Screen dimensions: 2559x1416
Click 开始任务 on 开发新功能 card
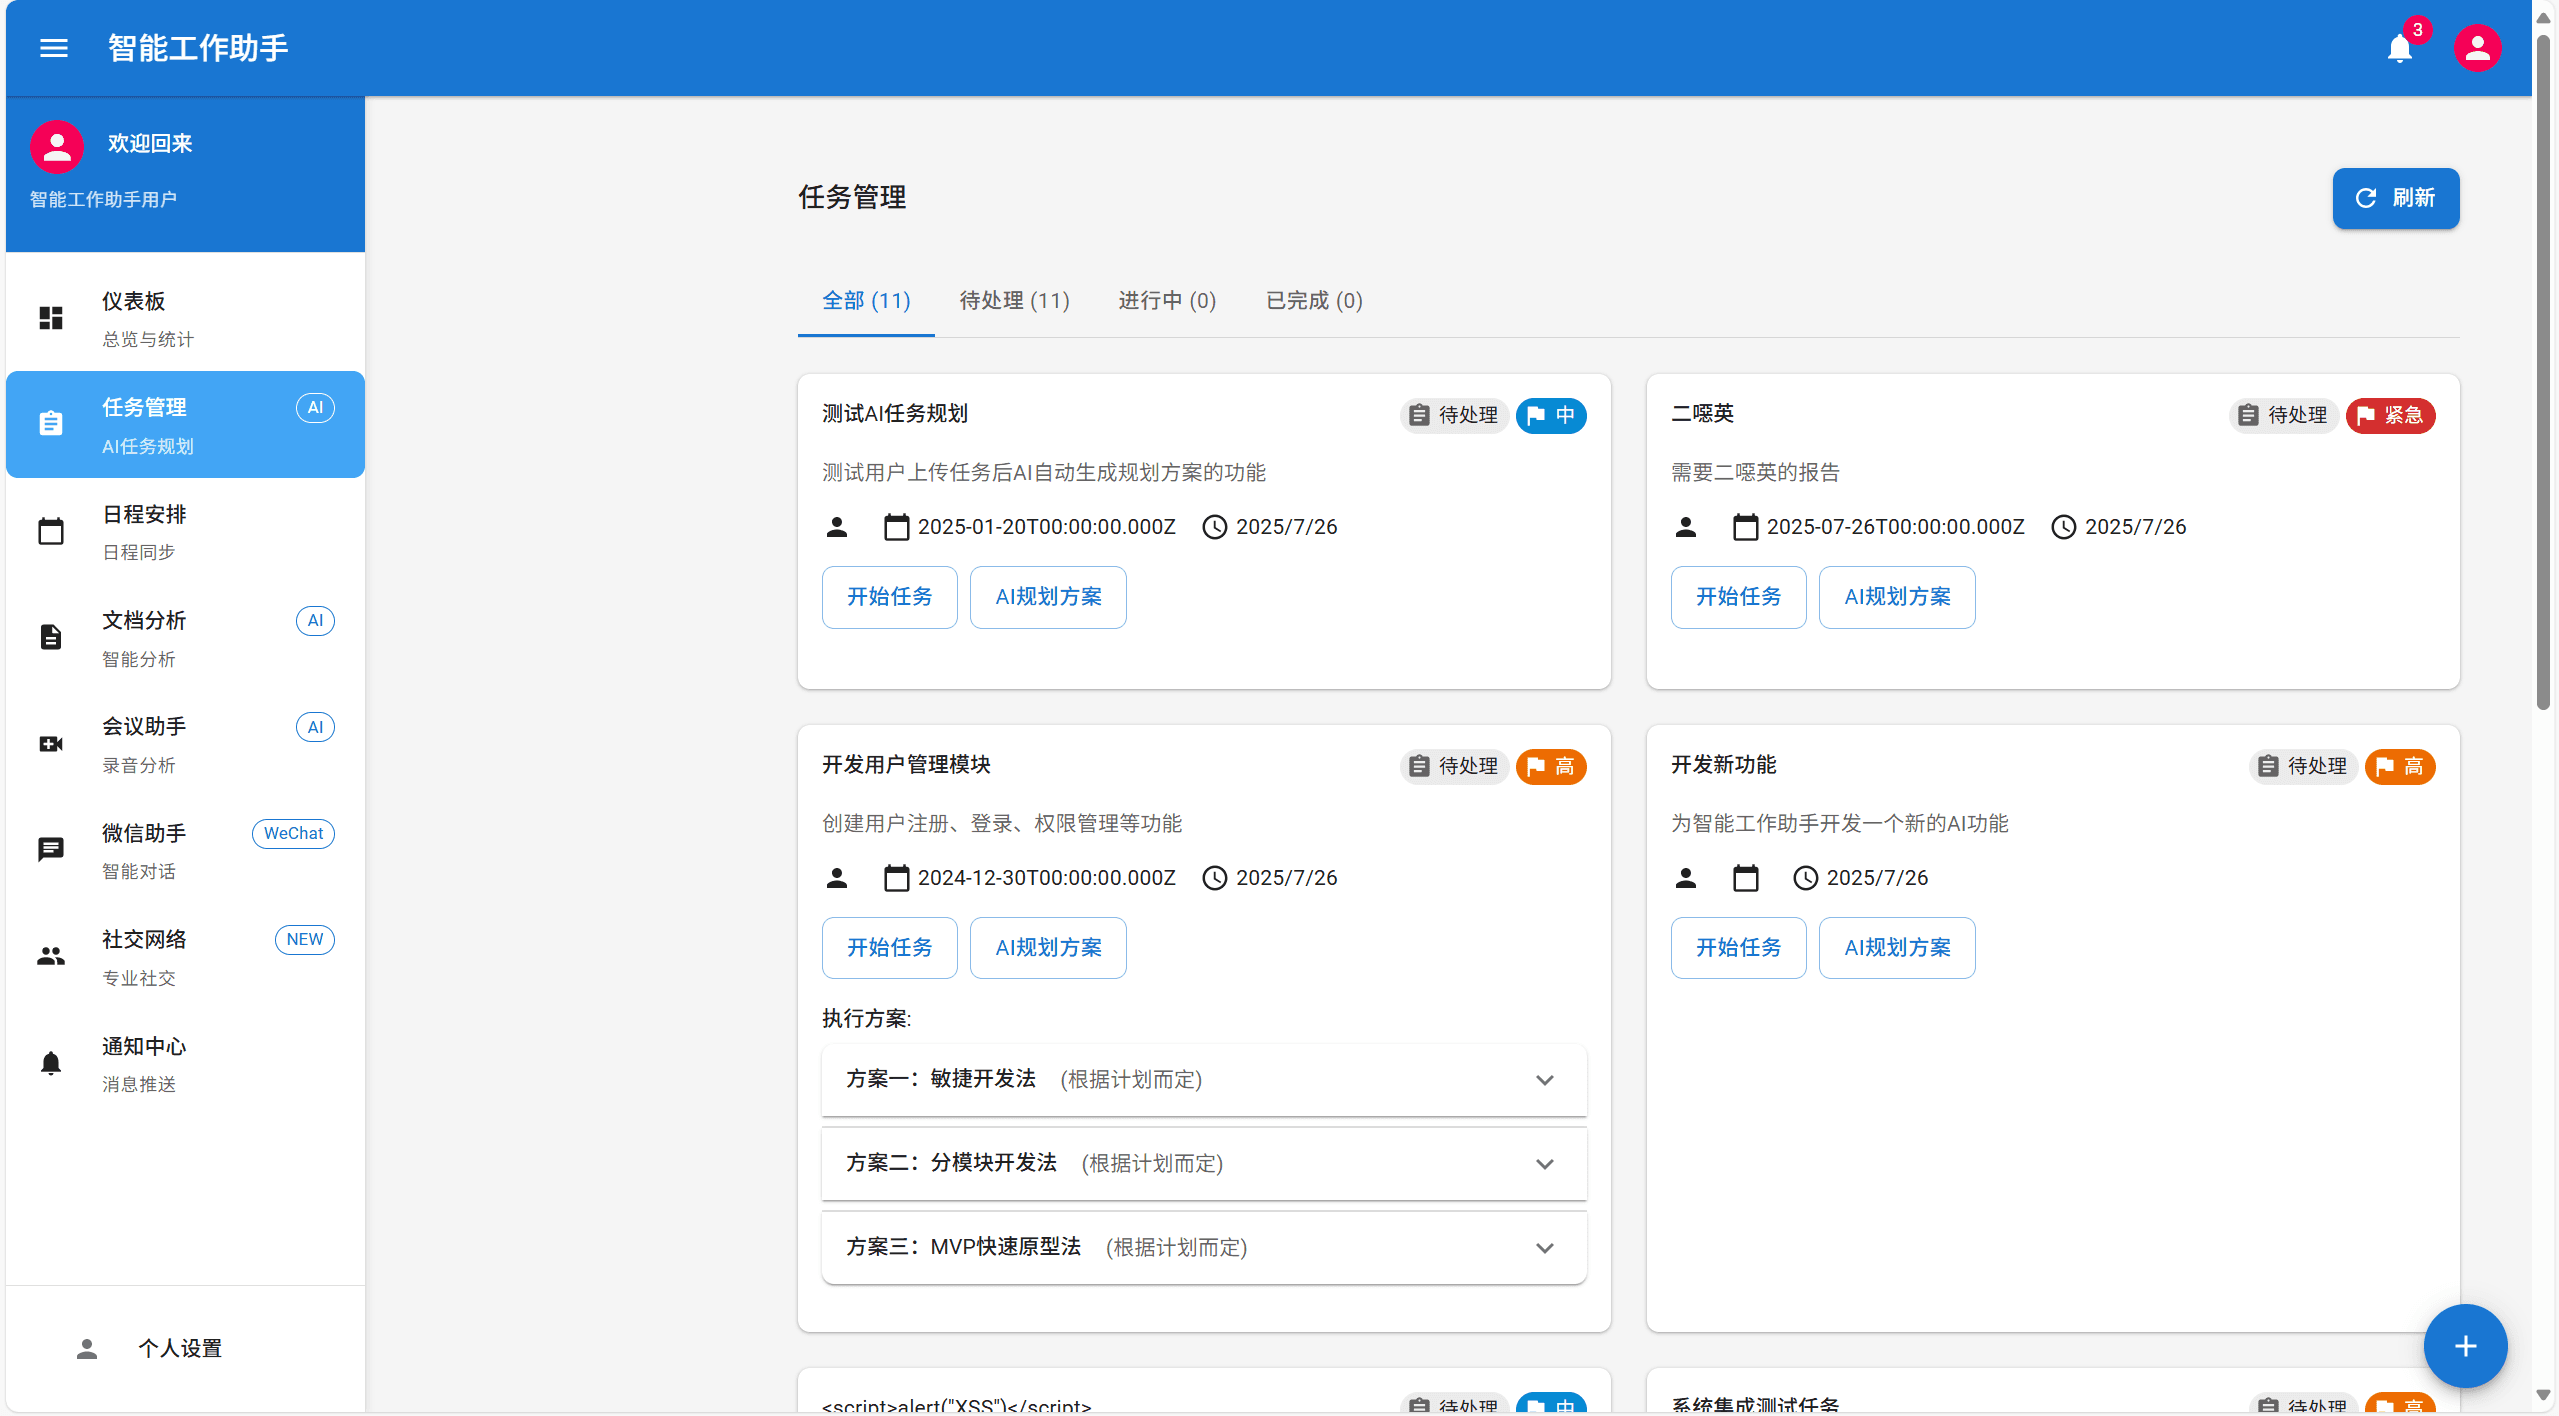pos(1739,949)
